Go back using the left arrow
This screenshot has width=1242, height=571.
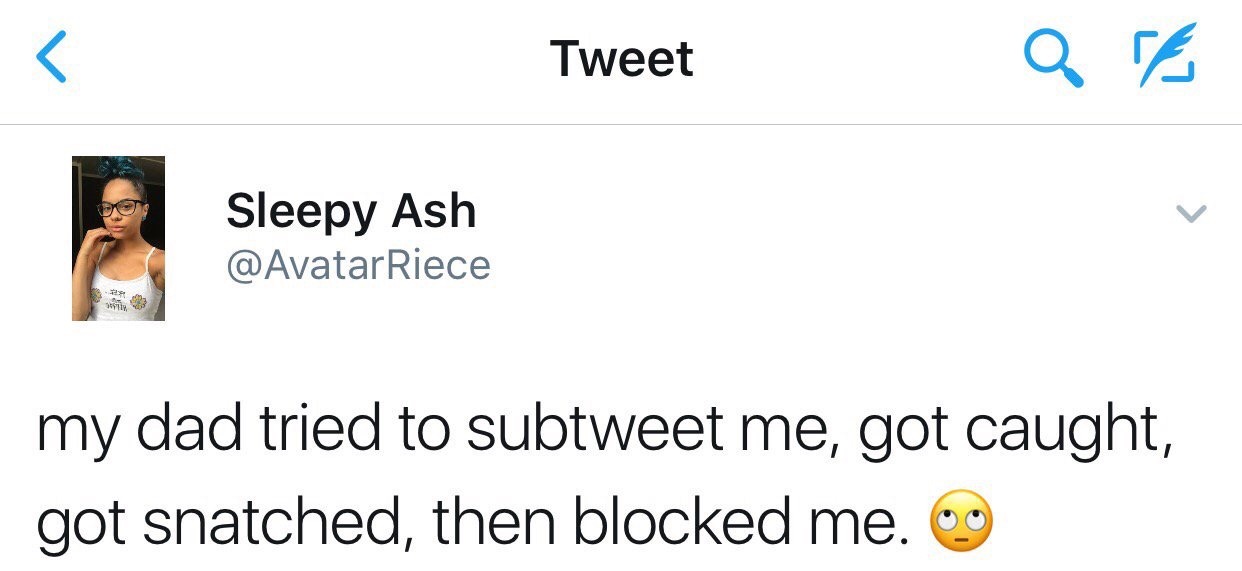51,58
